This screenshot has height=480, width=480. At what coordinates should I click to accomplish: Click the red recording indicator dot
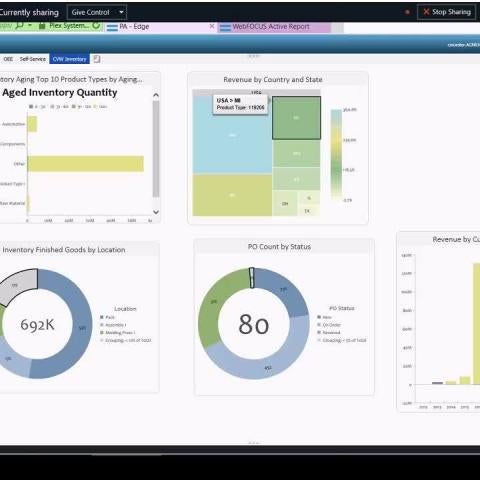[x=407, y=12]
